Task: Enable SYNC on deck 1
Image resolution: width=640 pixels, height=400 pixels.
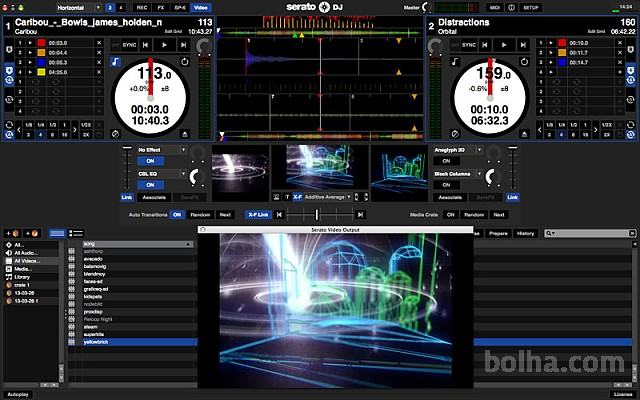Action: point(129,45)
